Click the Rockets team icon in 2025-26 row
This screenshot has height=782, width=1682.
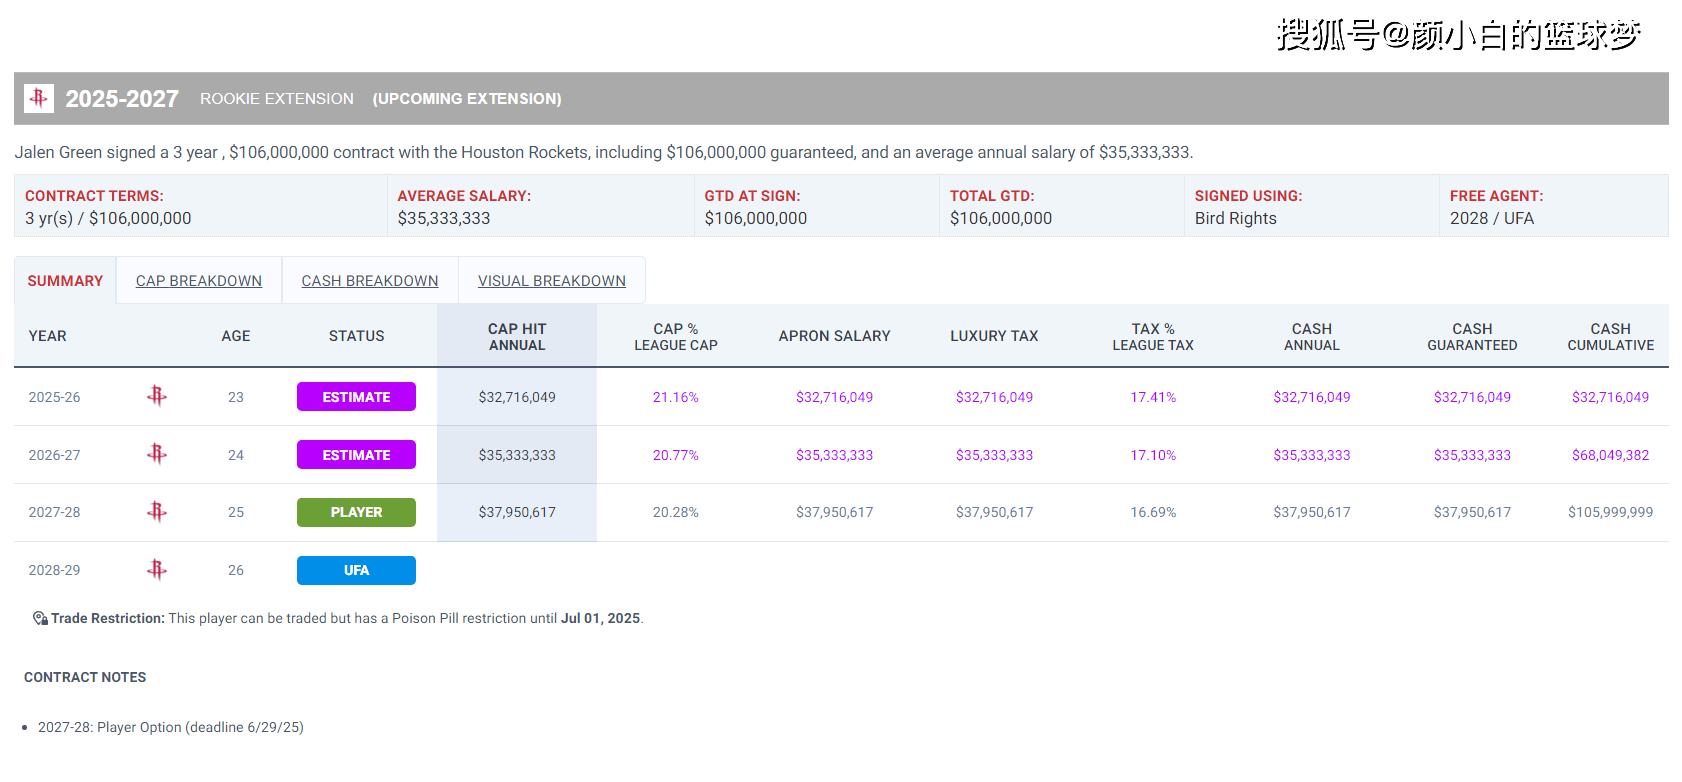click(x=157, y=396)
